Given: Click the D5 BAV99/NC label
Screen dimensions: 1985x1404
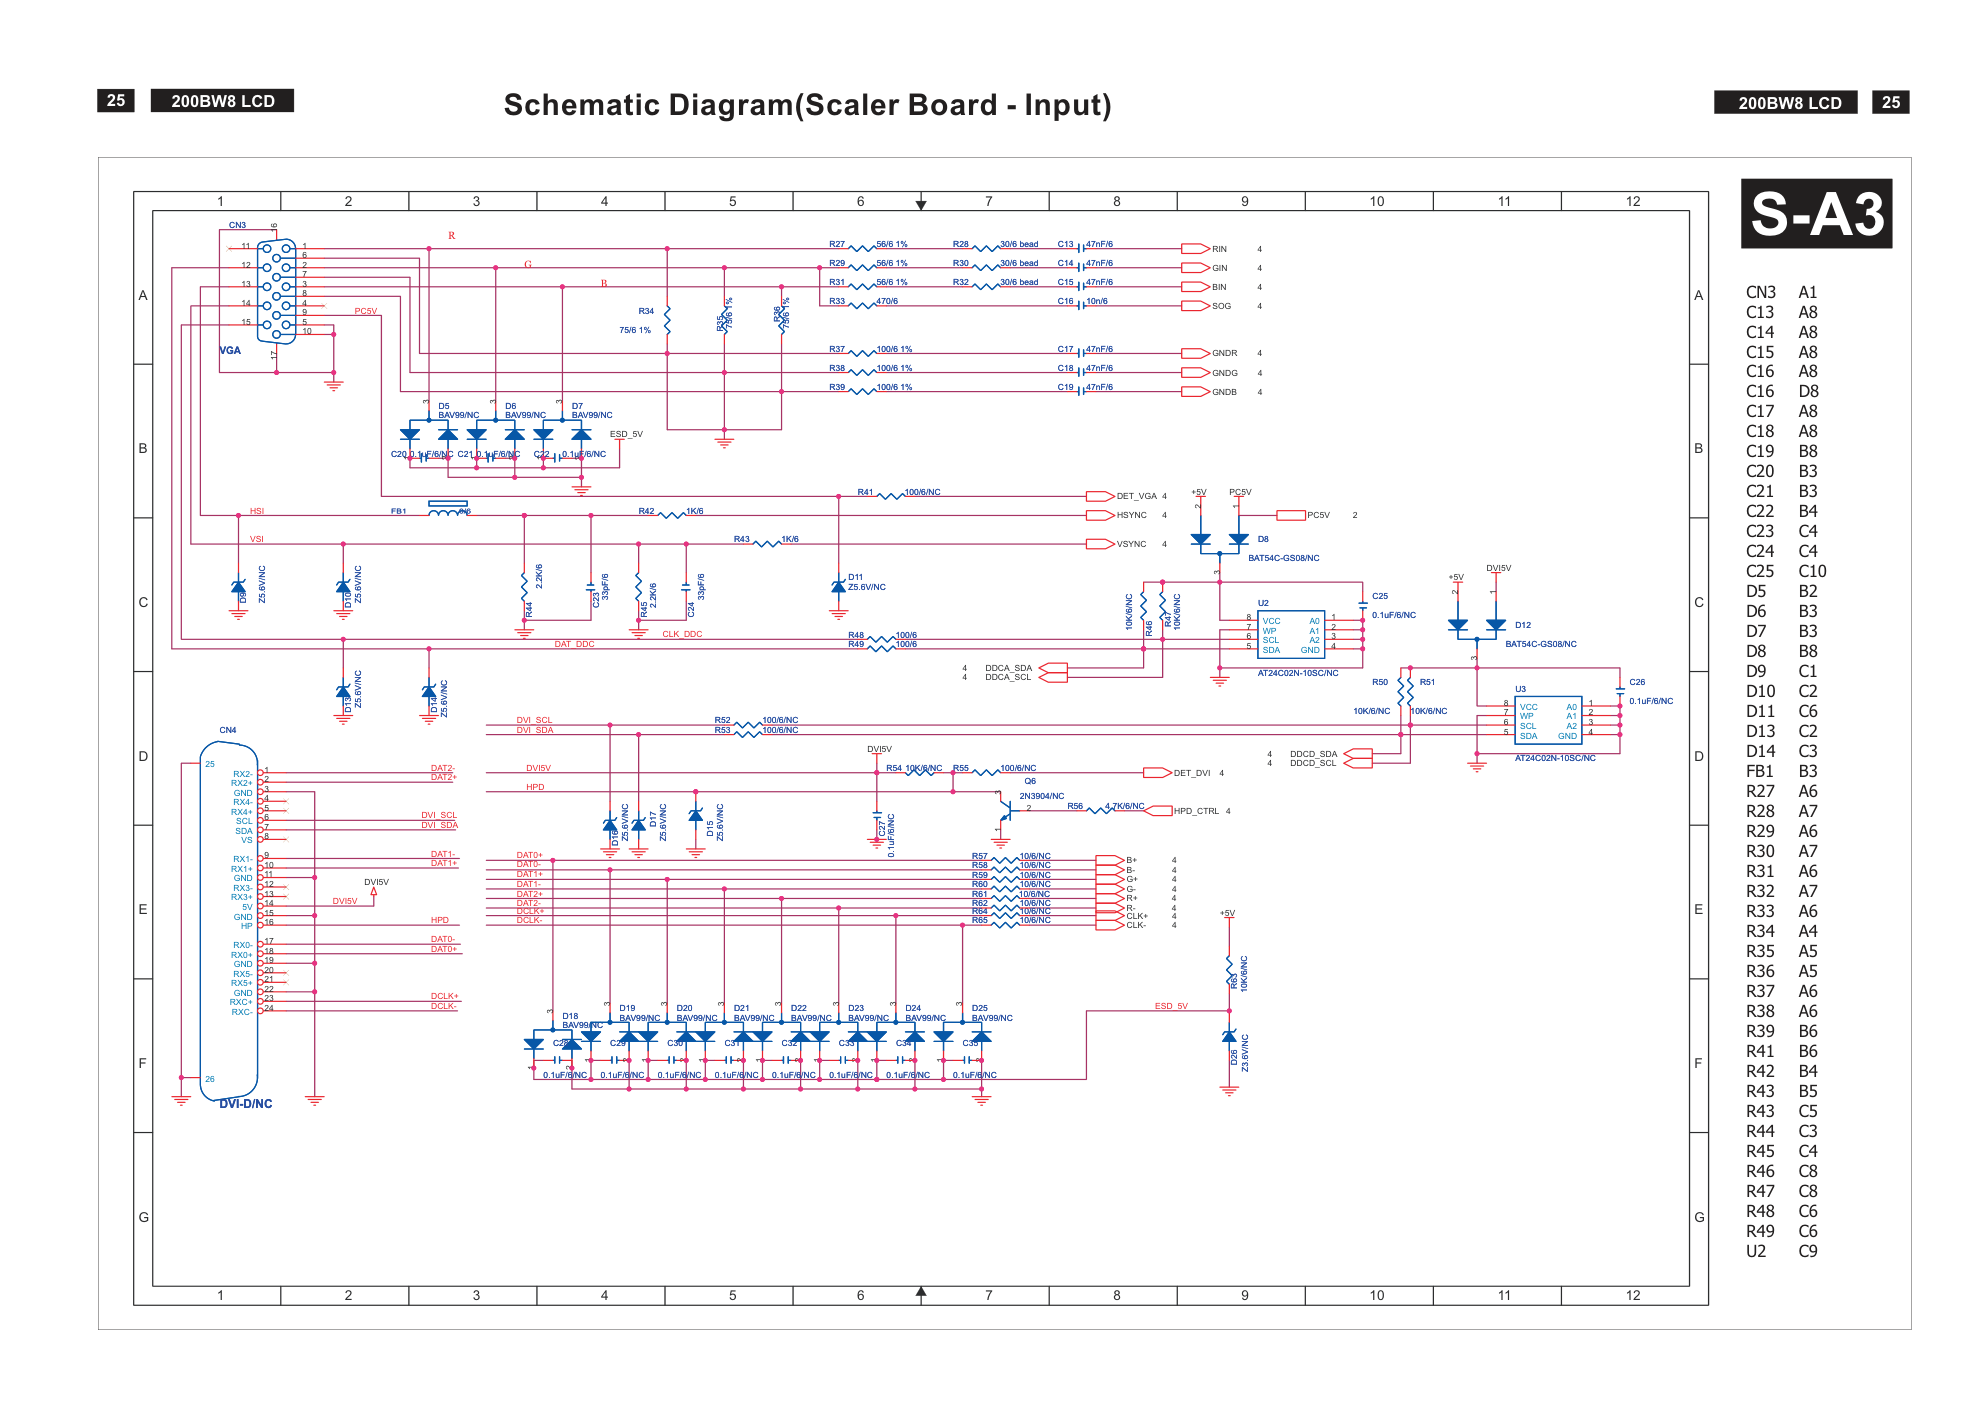Looking at the screenshot, I should tap(458, 411).
